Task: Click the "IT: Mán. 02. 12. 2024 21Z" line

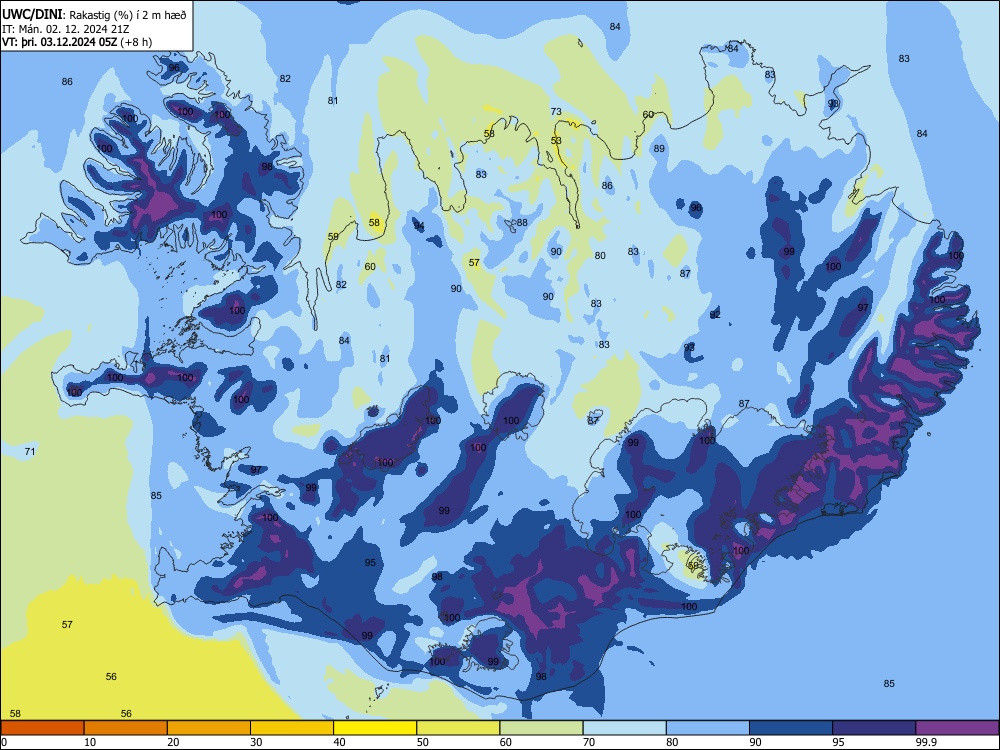Action: tap(66, 29)
